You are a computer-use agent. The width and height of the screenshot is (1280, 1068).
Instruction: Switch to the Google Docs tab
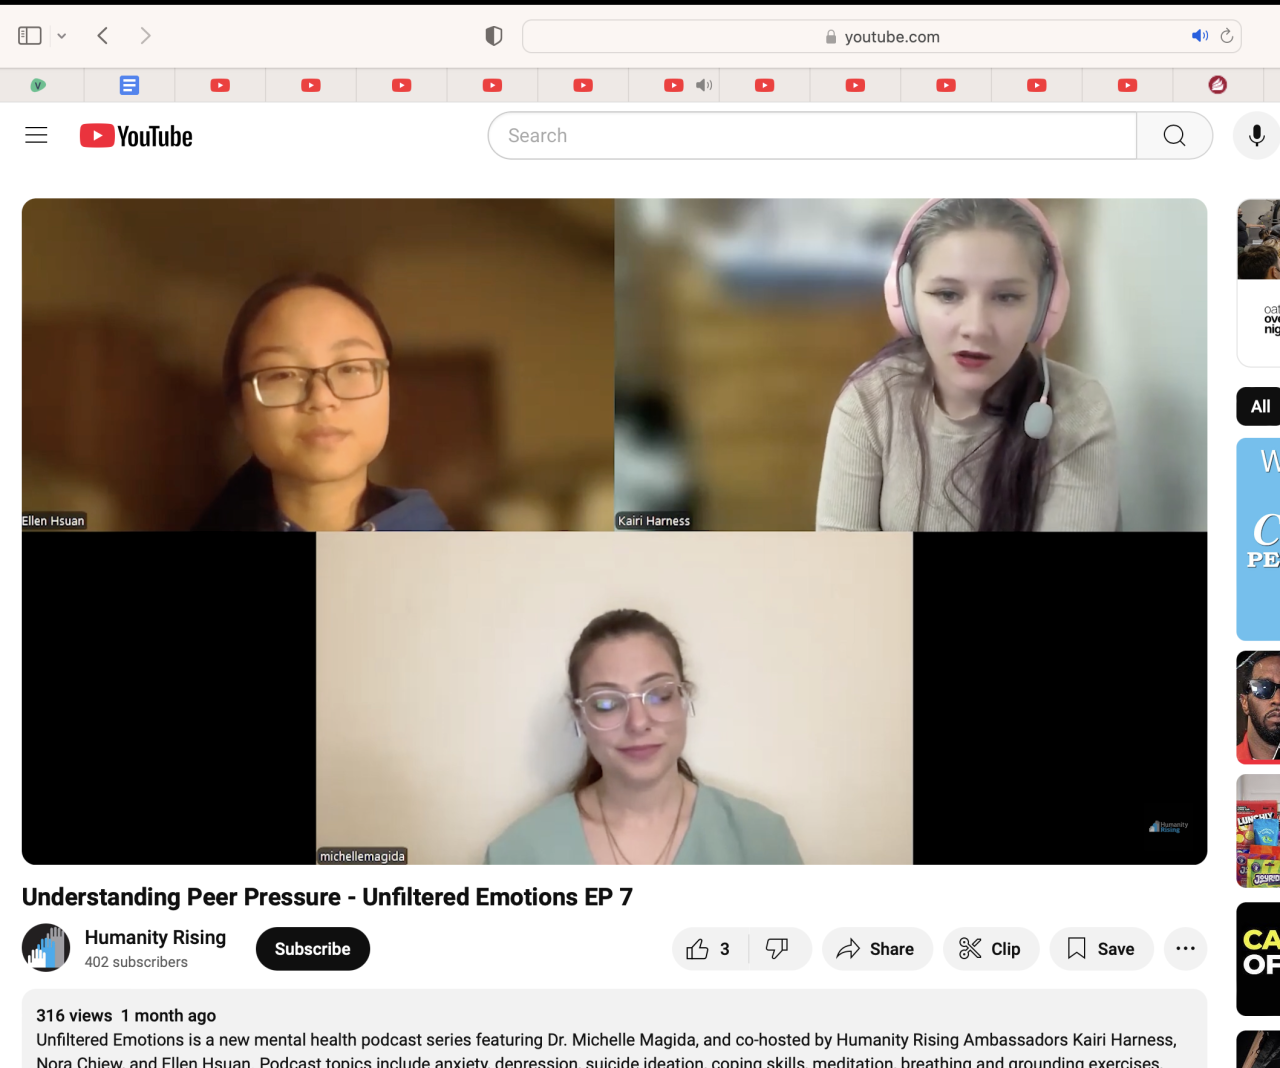[129, 85]
